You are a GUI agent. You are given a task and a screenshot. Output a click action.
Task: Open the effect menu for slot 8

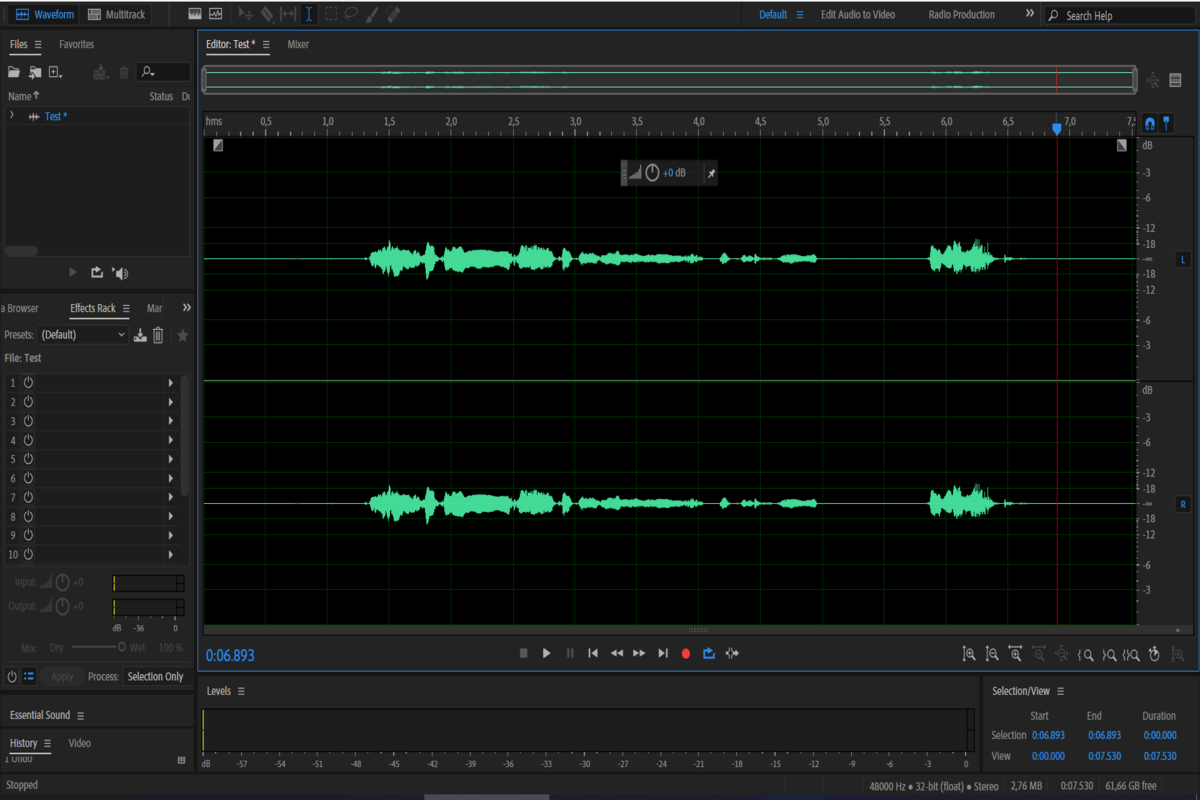[171, 516]
